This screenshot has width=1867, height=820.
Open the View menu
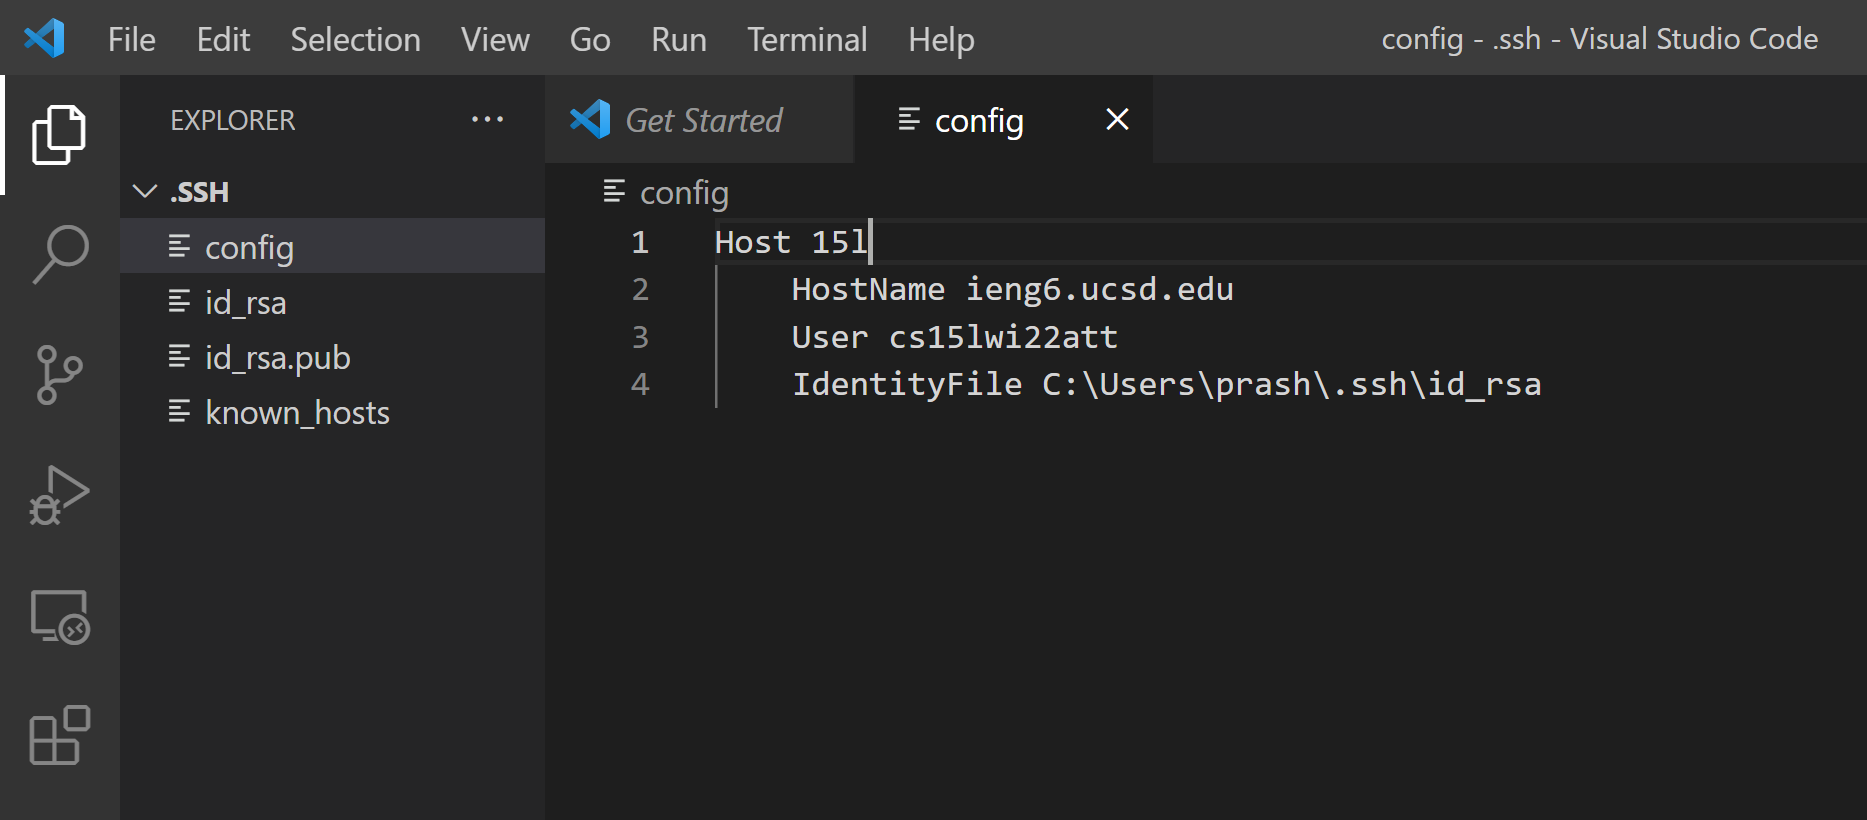(496, 39)
